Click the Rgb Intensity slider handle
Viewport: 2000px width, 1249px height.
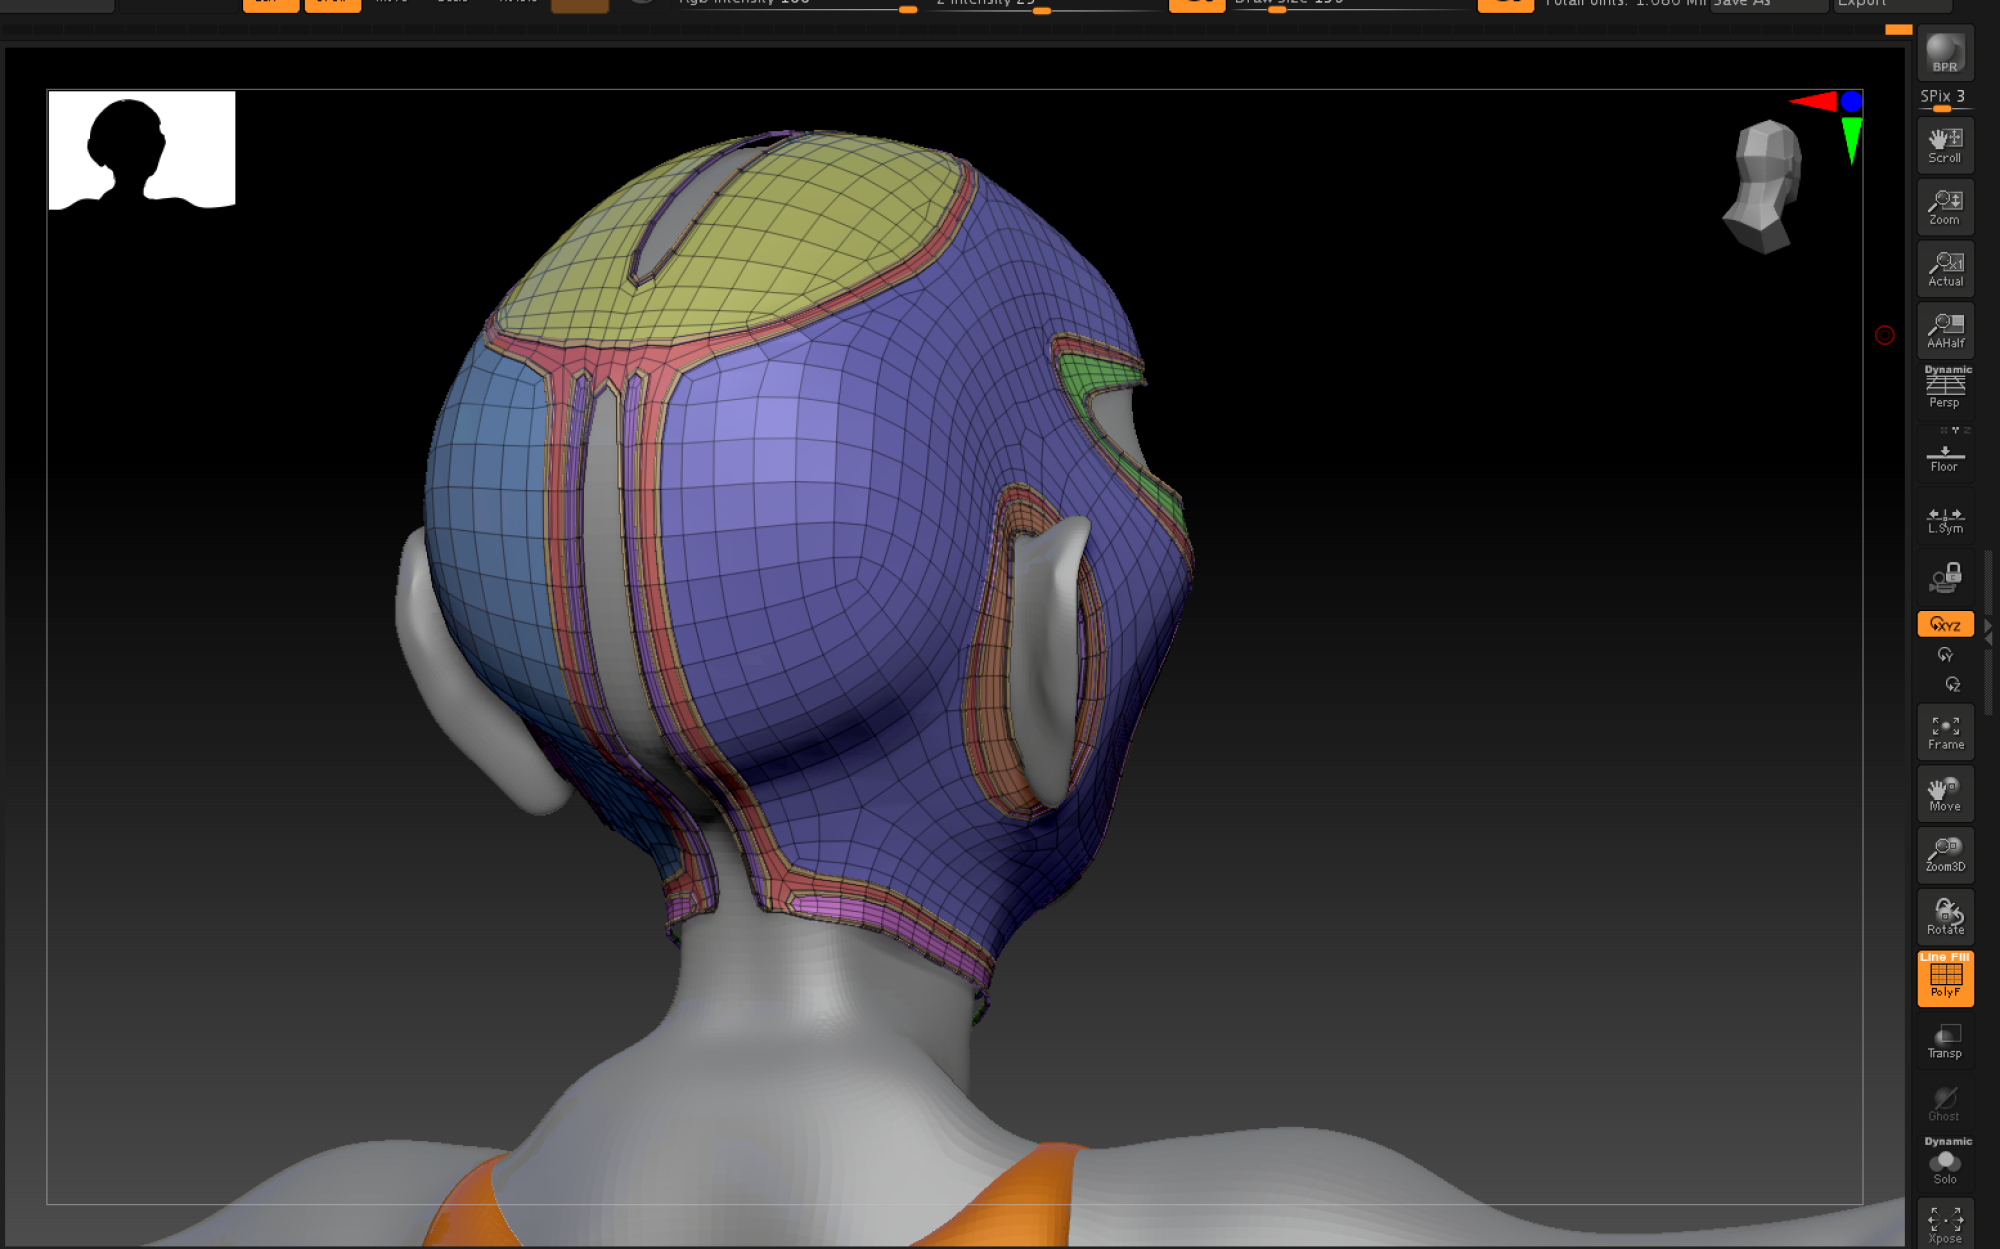(908, 9)
